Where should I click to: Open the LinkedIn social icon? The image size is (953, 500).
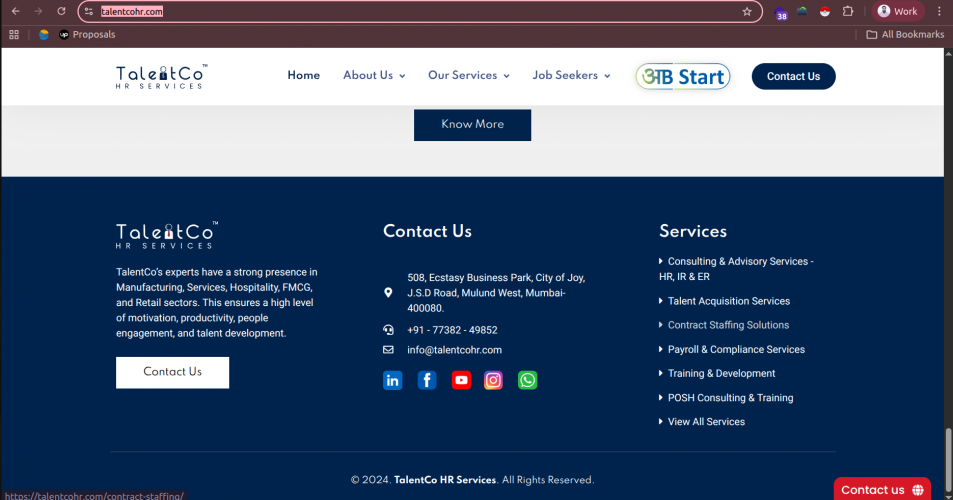coord(393,380)
